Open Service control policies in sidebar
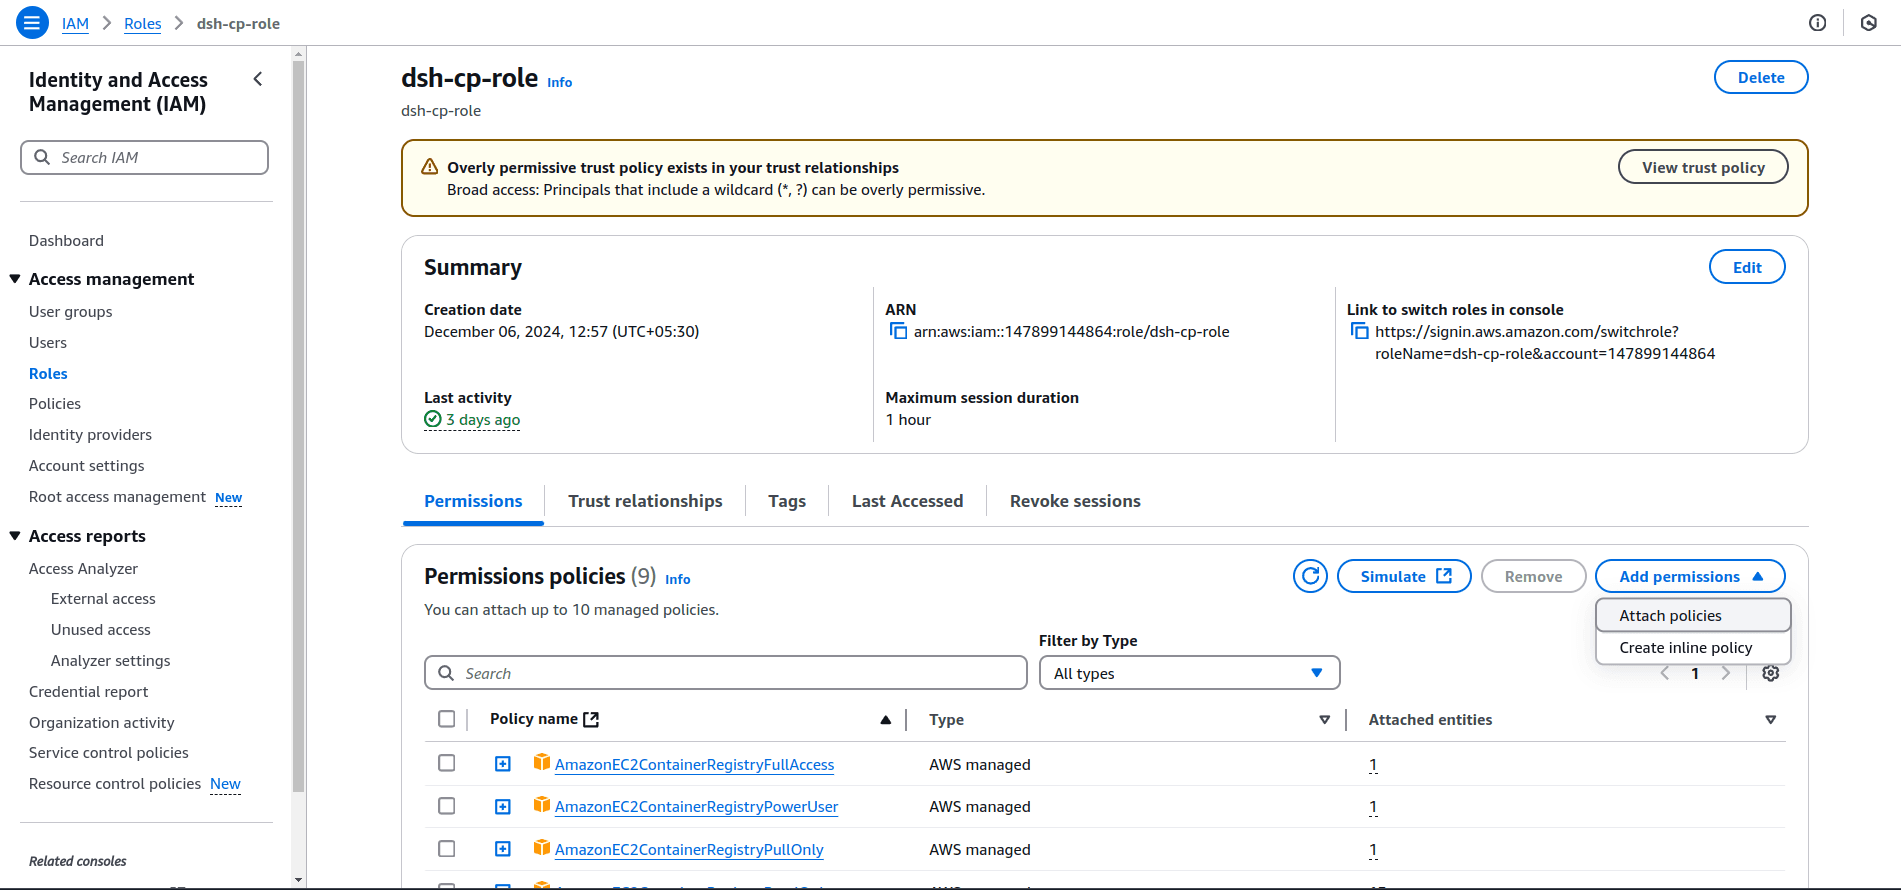Image resolution: width=1901 pixels, height=890 pixels. coord(108,752)
